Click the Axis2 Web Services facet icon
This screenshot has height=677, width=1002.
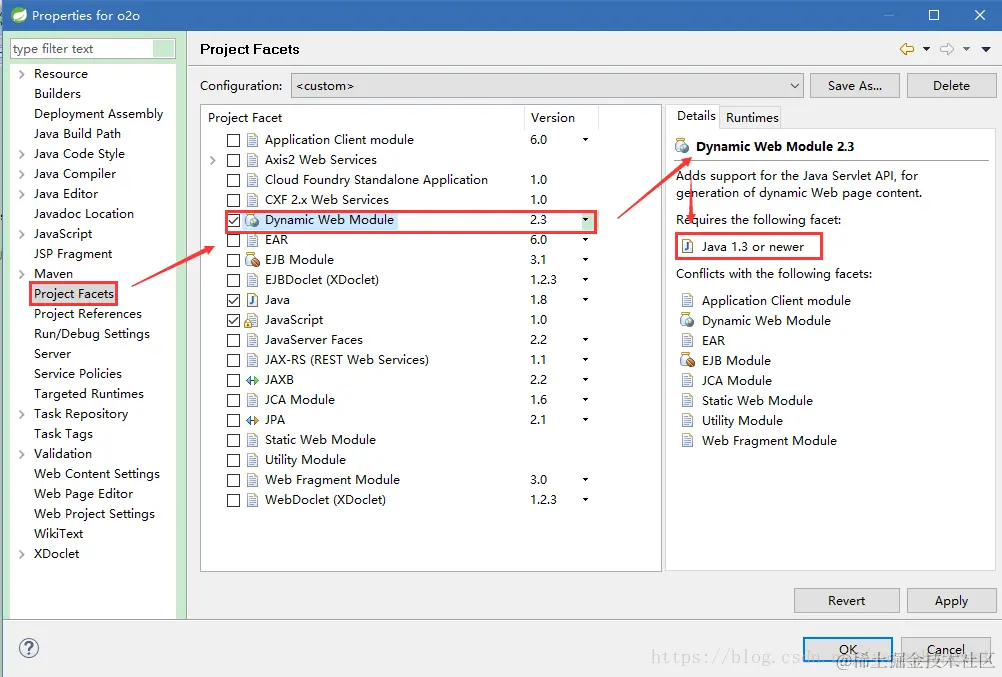click(252, 160)
